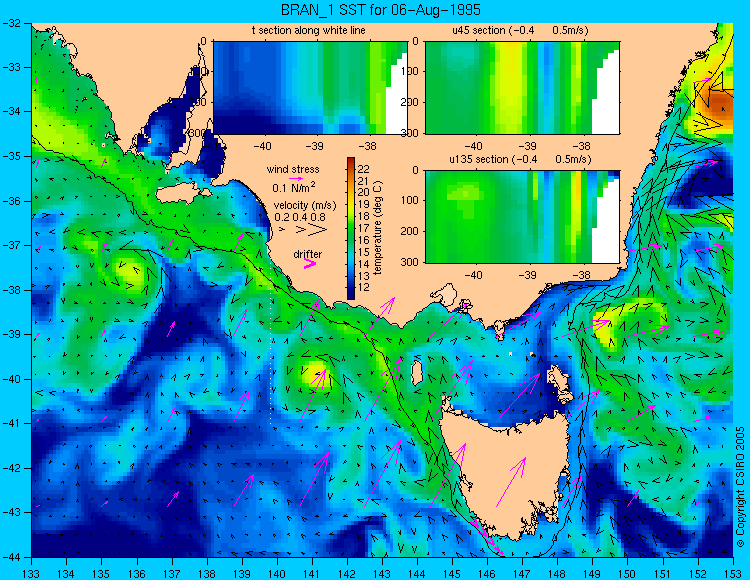Click the latitude axis label -36
Screen dimensions: 750x580
pos(11,201)
